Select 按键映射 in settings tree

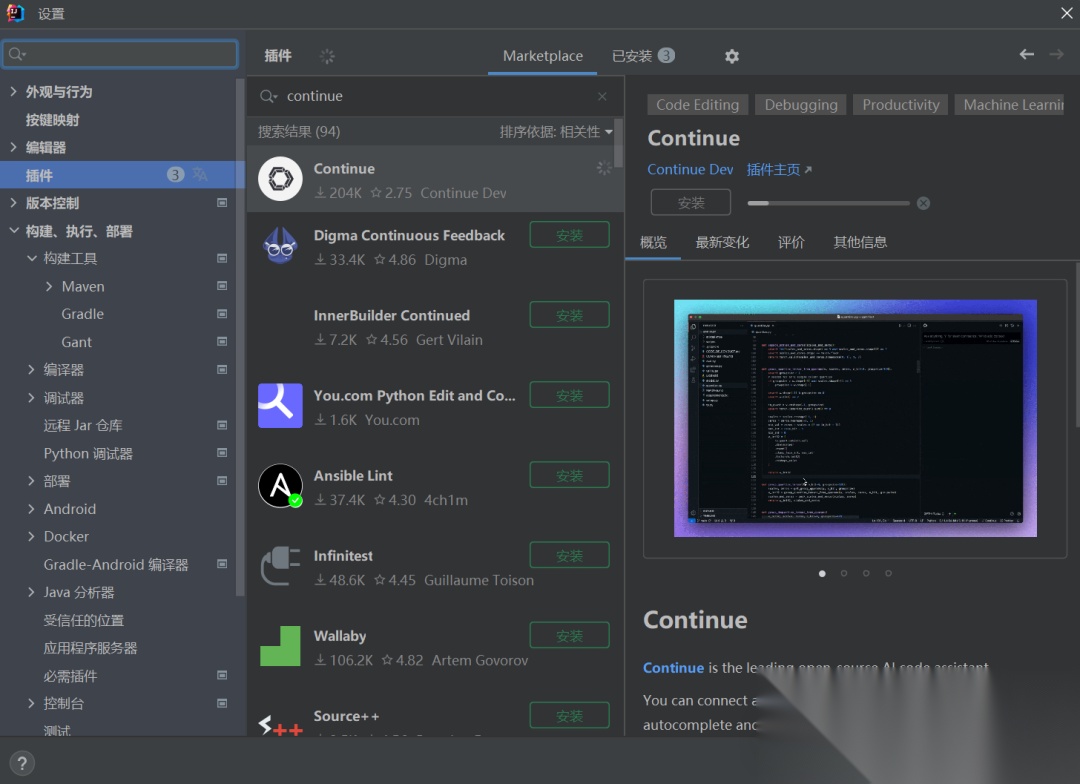53,120
